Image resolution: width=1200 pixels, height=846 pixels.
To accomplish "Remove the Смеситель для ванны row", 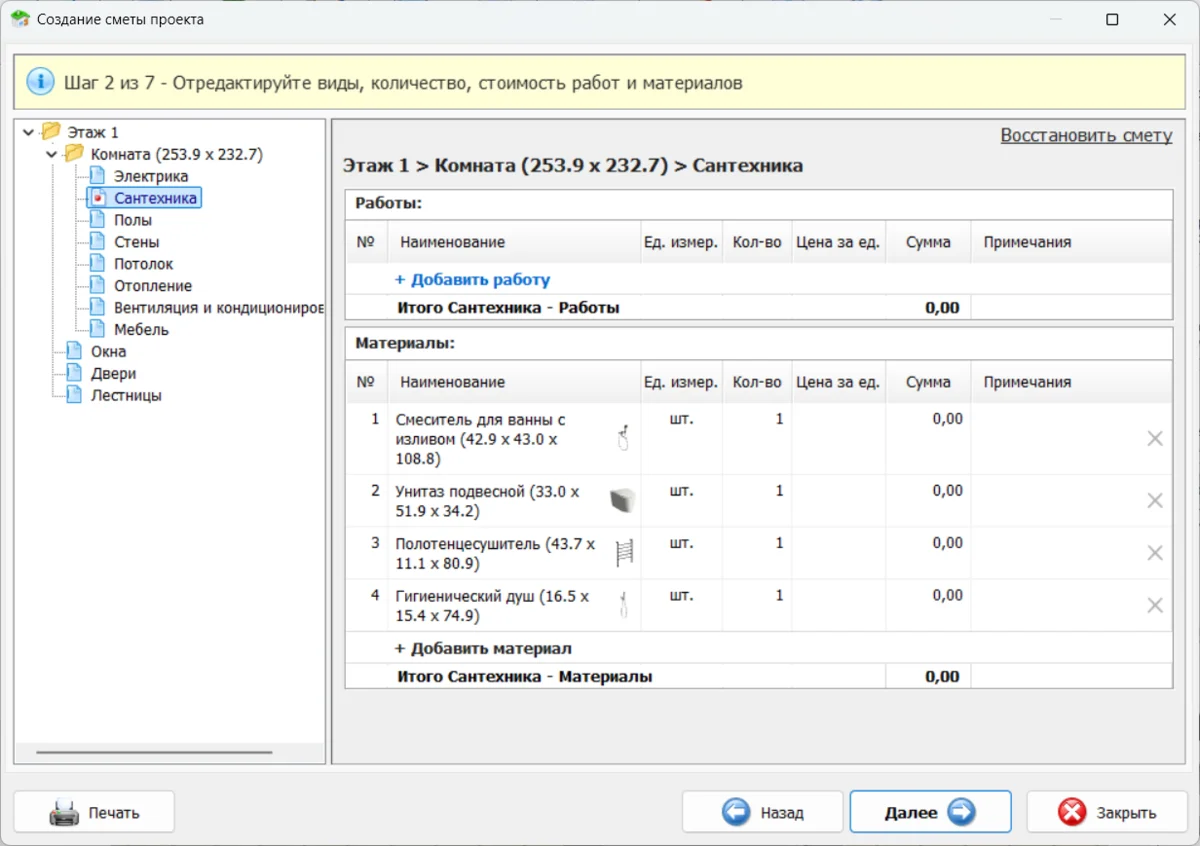I will pos(1155,439).
